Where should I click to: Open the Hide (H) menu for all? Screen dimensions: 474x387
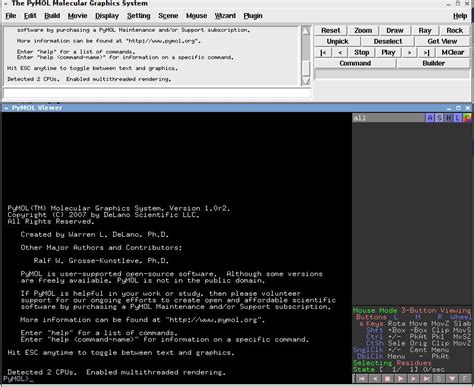click(x=449, y=118)
